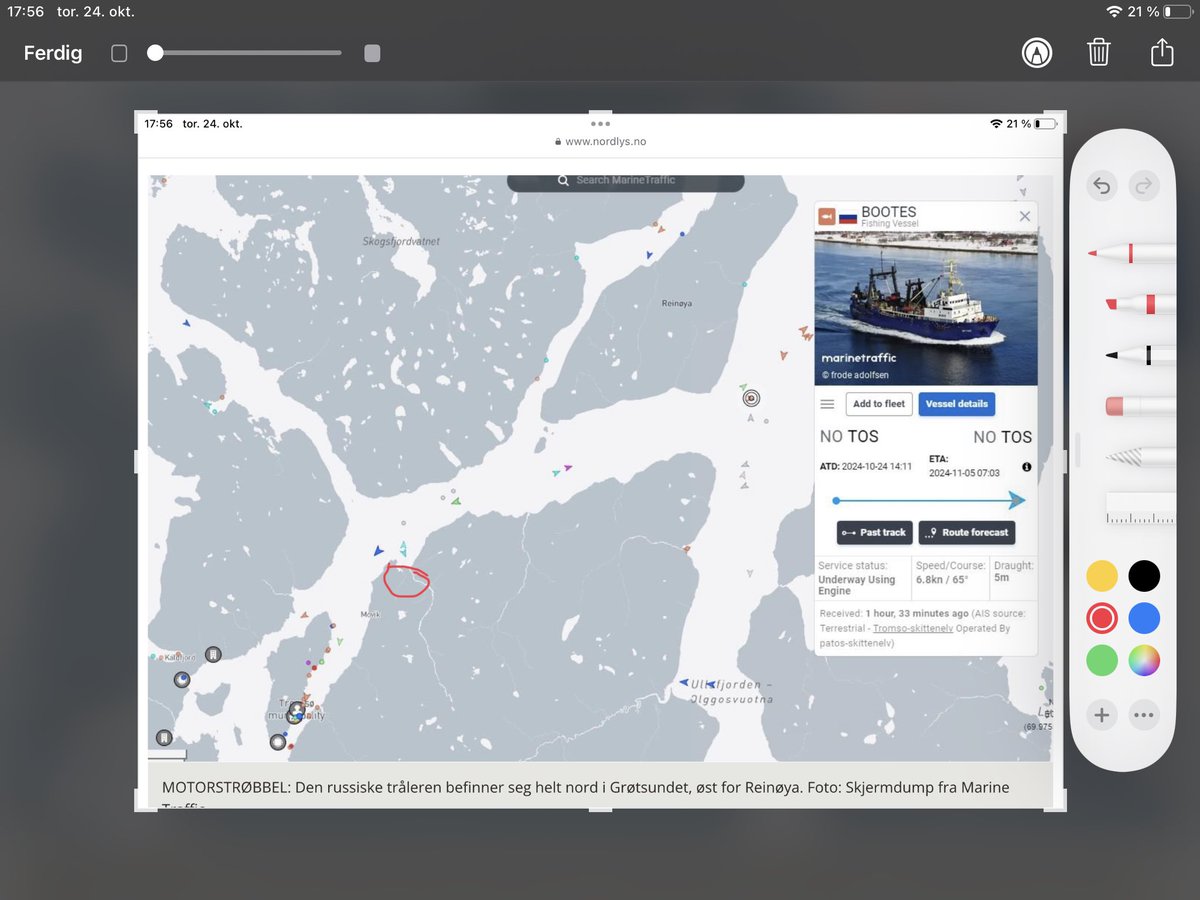Click the opacity slider knob
This screenshot has width=1200, height=900.
point(155,53)
